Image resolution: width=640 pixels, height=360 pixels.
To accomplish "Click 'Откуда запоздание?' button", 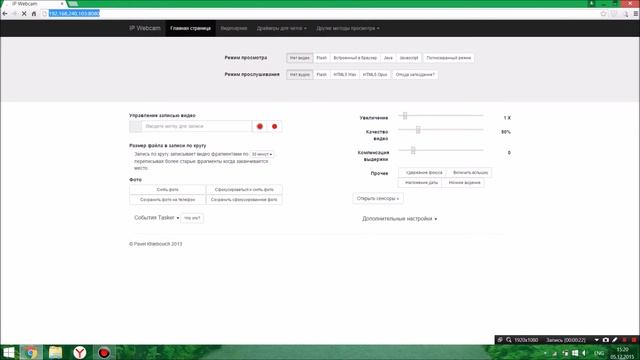I will click(415, 75).
